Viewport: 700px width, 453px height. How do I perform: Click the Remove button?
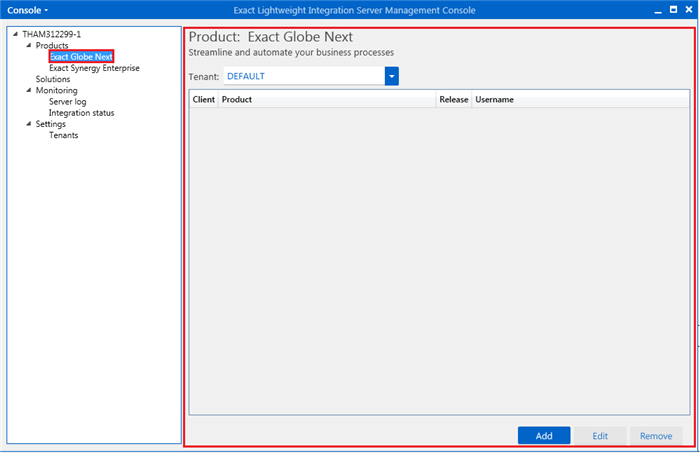(656, 436)
